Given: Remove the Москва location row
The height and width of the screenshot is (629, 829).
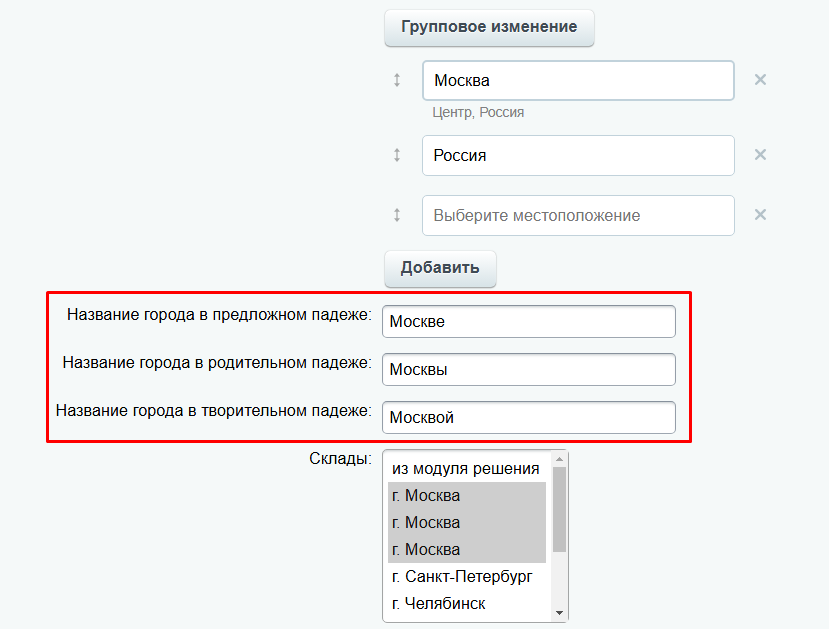Looking at the screenshot, I should tap(760, 80).
